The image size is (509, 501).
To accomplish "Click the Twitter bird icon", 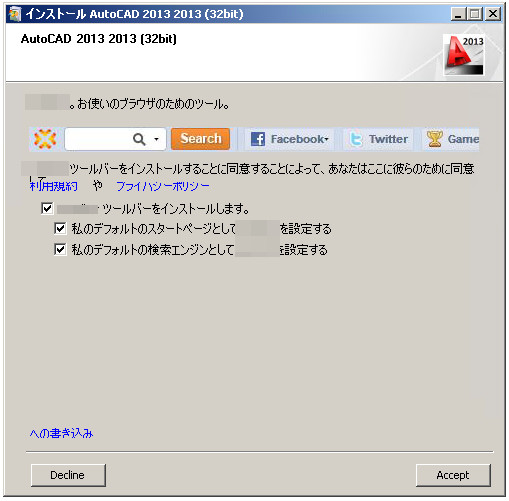I will coord(356,139).
